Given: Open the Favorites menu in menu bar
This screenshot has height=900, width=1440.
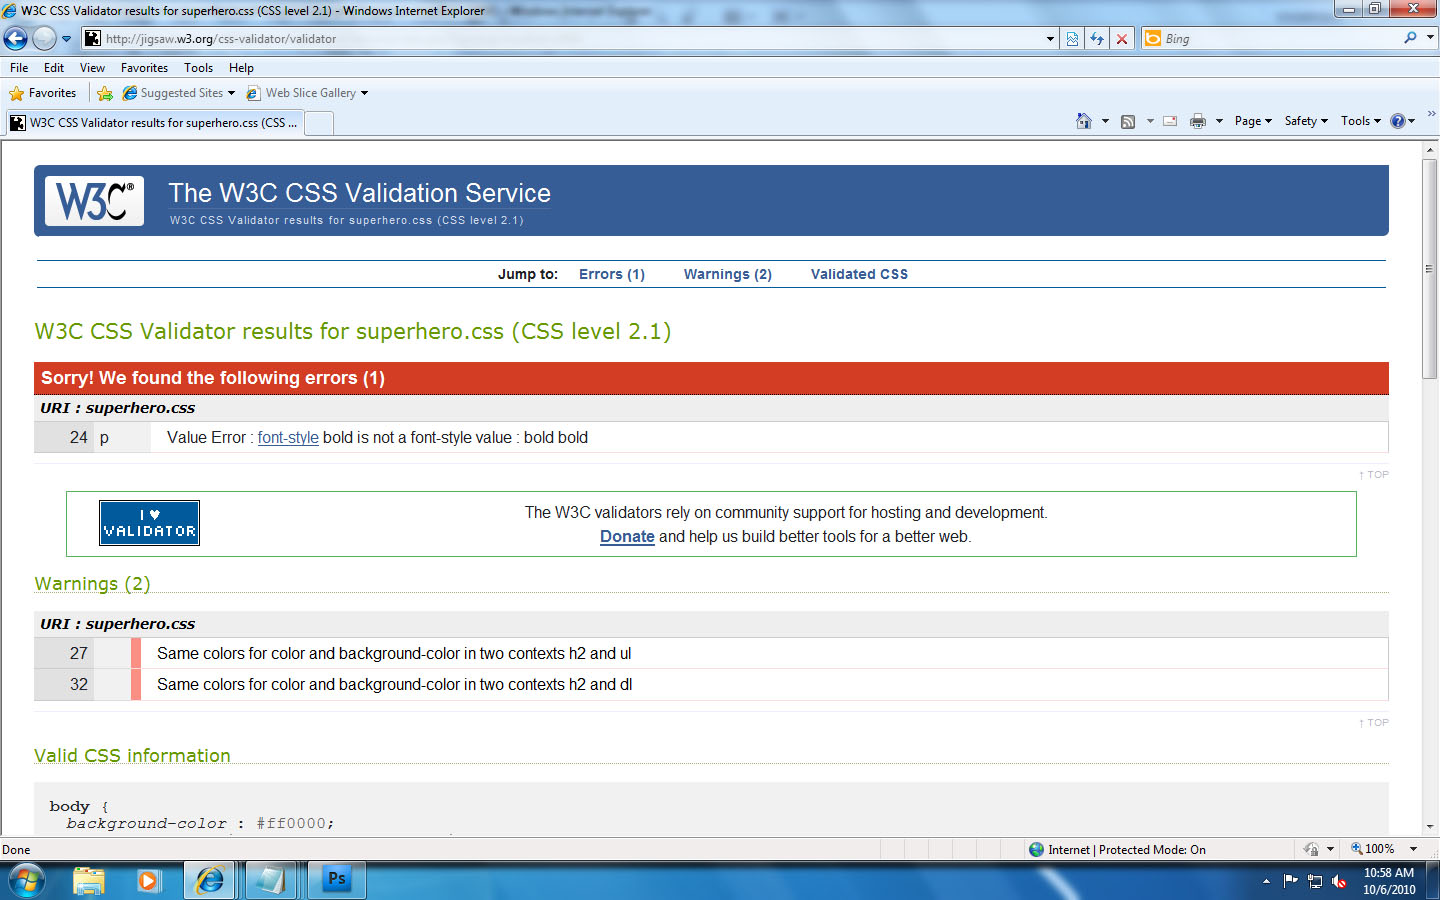Looking at the screenshot, I should [144, 68].
